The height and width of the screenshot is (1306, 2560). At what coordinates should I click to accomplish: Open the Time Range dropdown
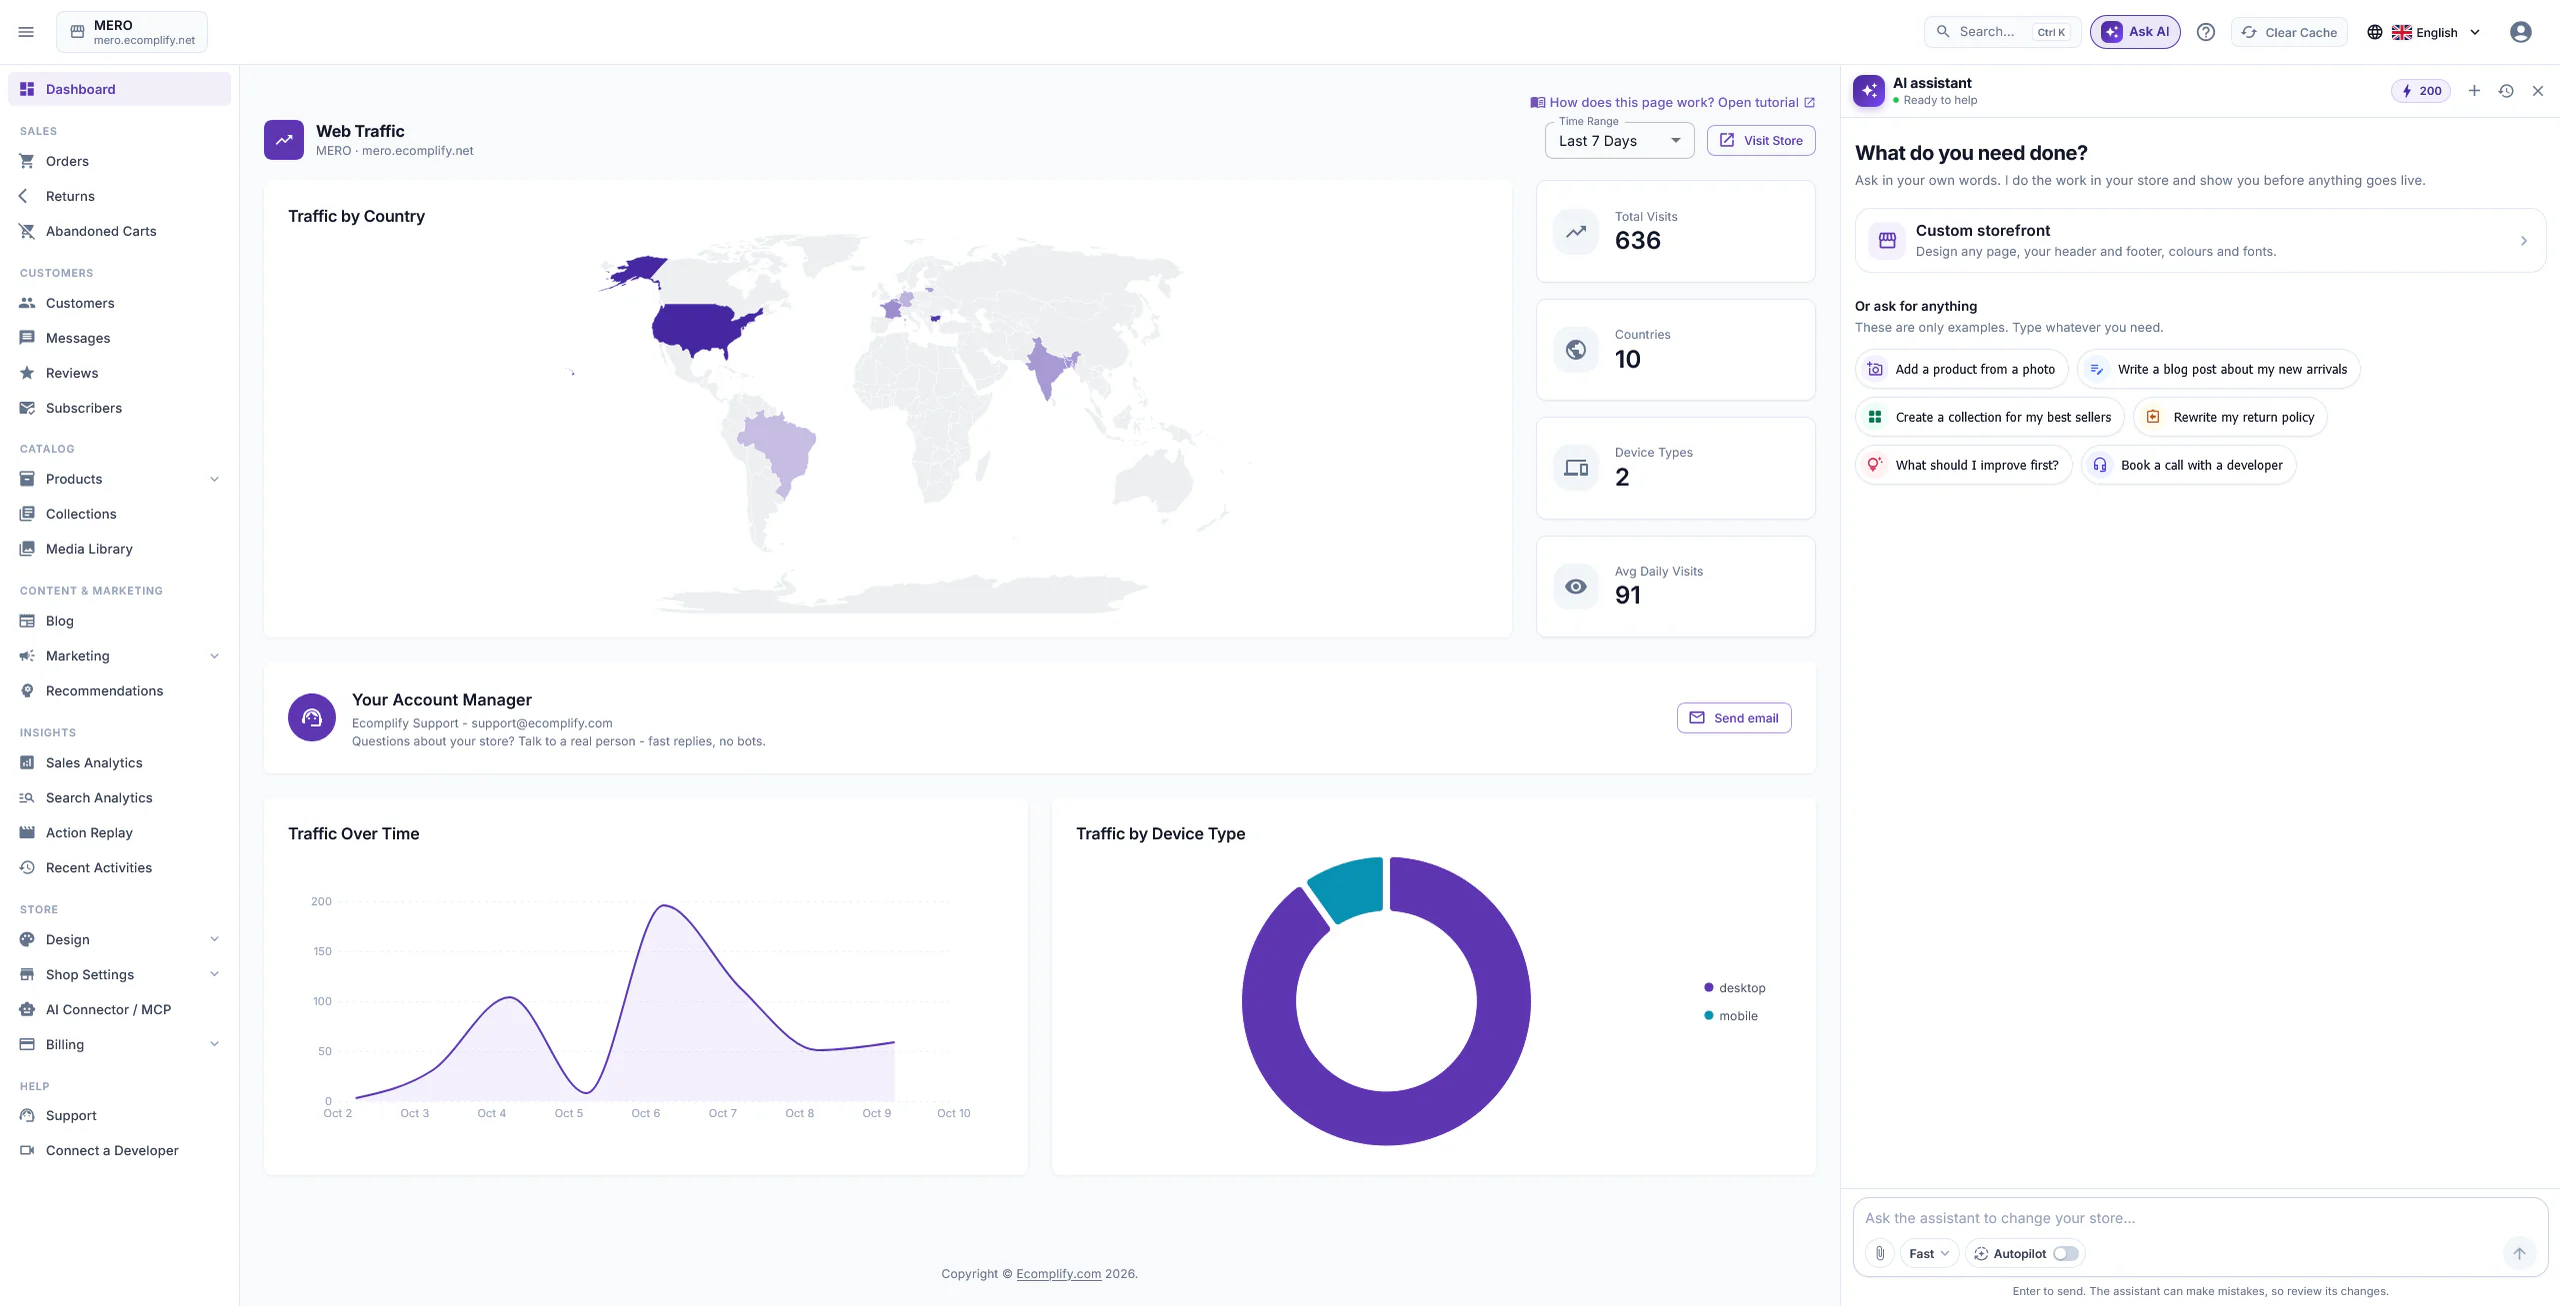tap(1619, 141)
